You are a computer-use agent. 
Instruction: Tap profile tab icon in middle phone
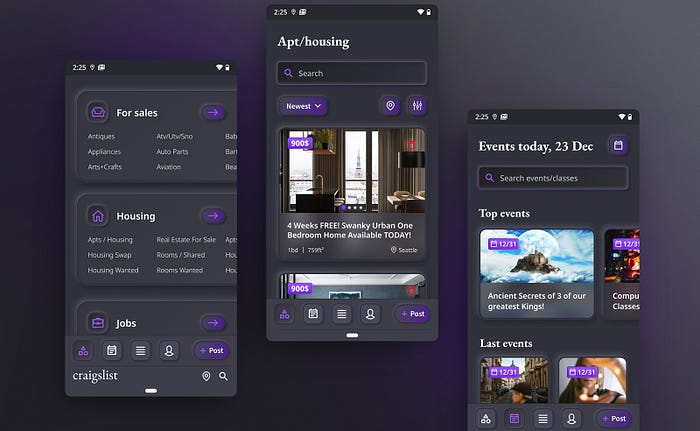pos(370,314)
